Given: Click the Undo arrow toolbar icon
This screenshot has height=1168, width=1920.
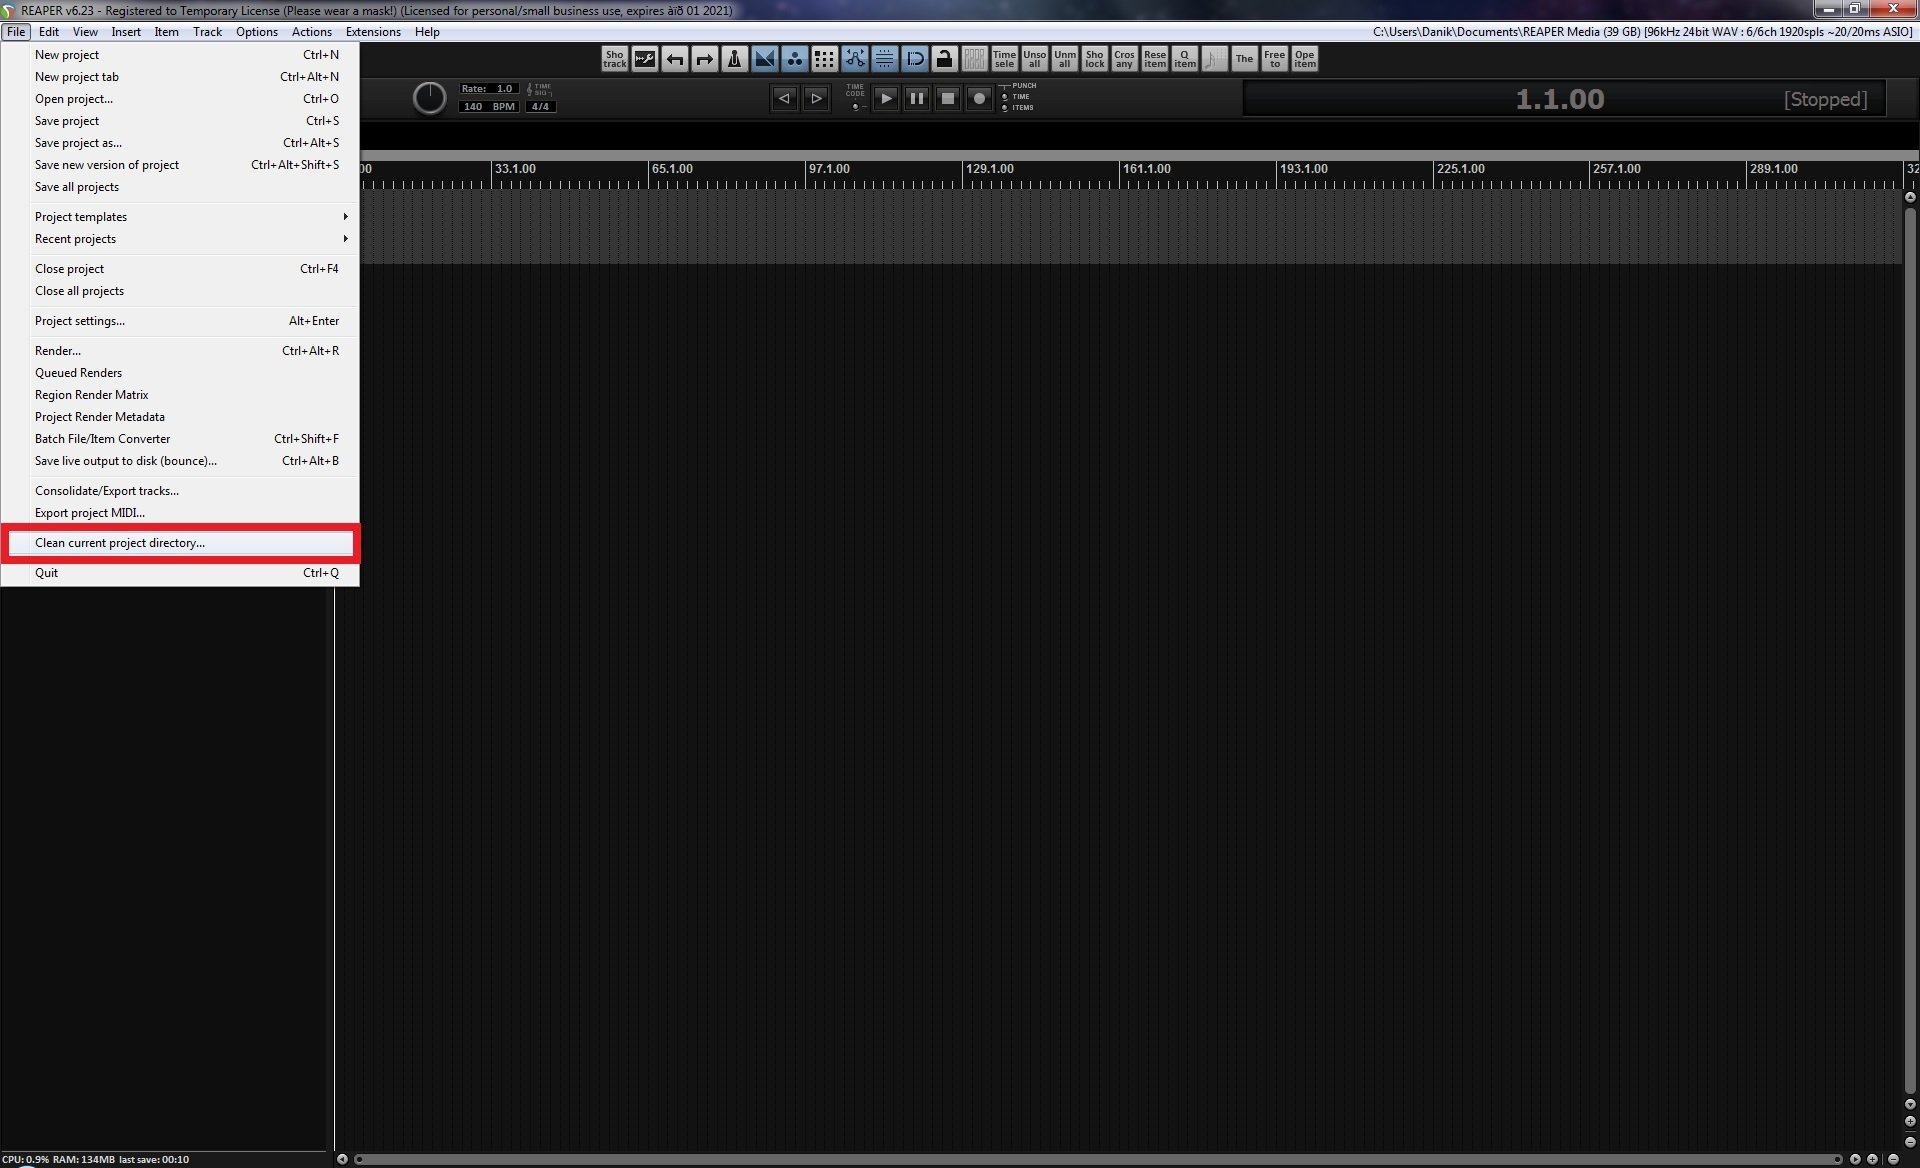Looking at the screenshot, I should point(675,59).
